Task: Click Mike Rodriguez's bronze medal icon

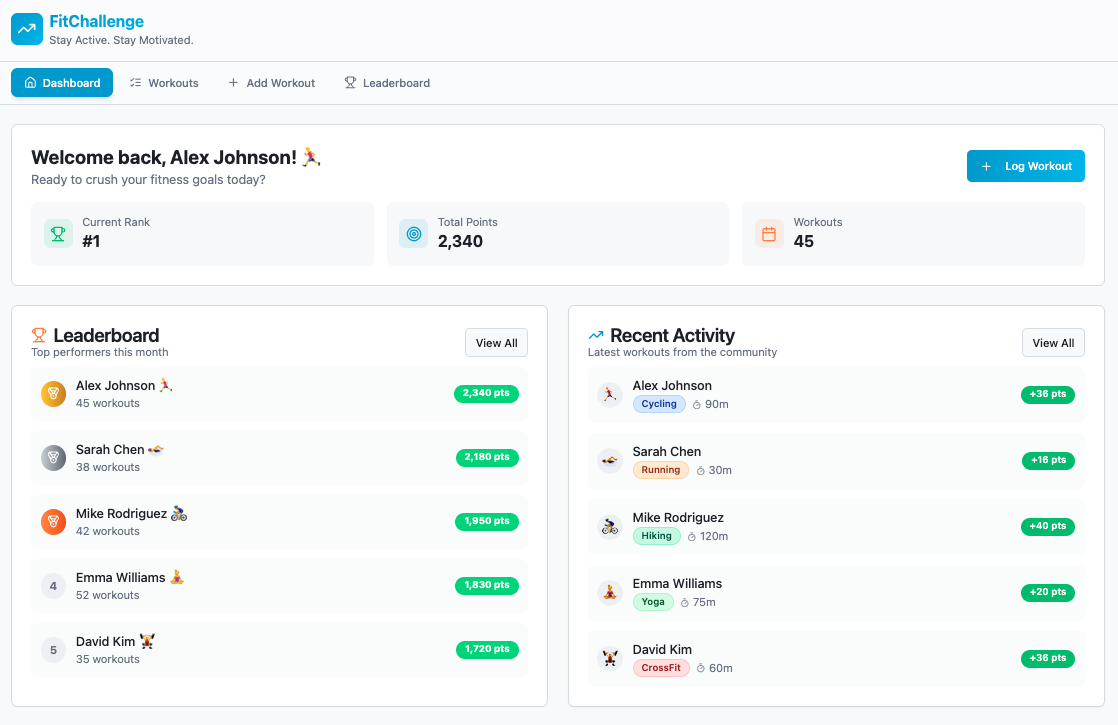Action: pos(54,522)
